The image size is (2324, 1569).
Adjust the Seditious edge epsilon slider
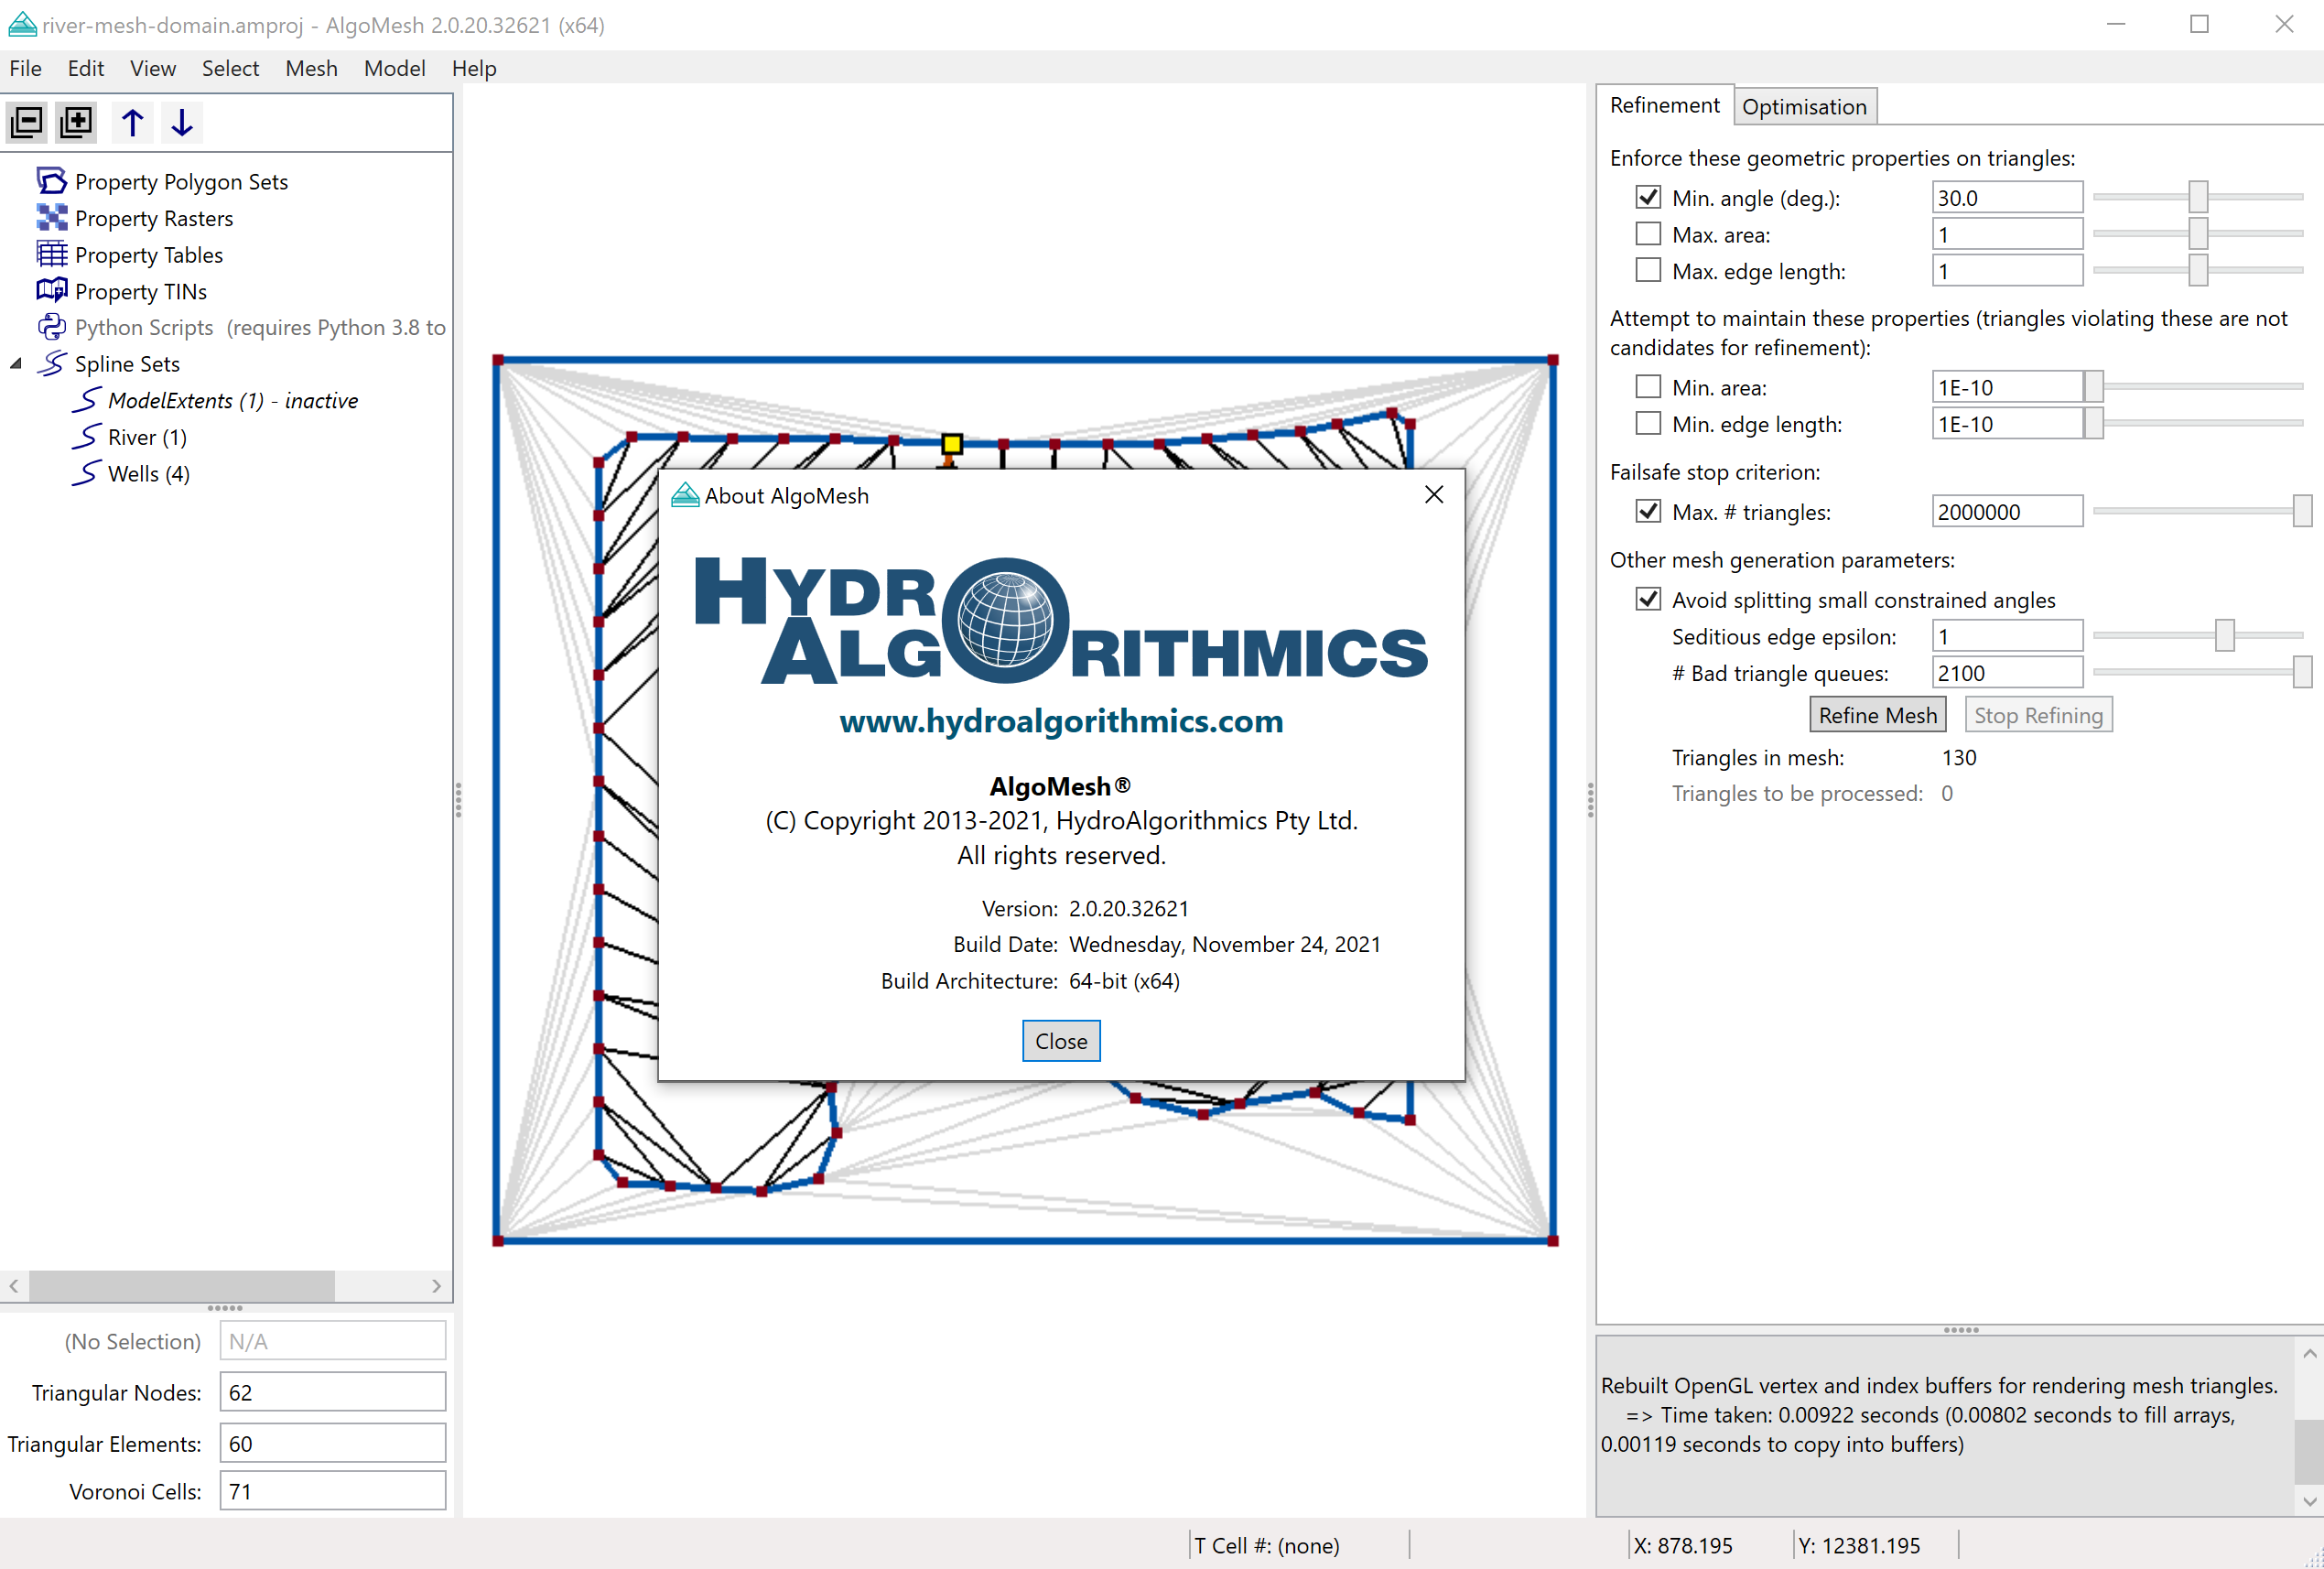2224,636
